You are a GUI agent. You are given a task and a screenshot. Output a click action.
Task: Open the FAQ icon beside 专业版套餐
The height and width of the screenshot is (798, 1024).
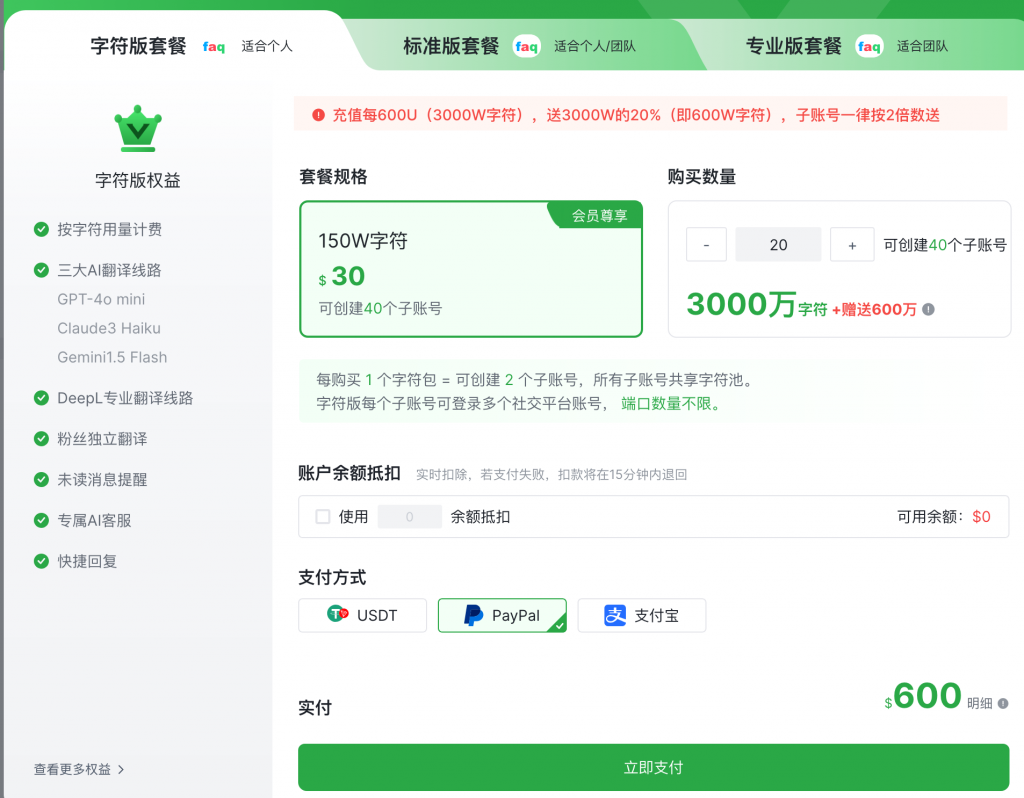(869, 46)
